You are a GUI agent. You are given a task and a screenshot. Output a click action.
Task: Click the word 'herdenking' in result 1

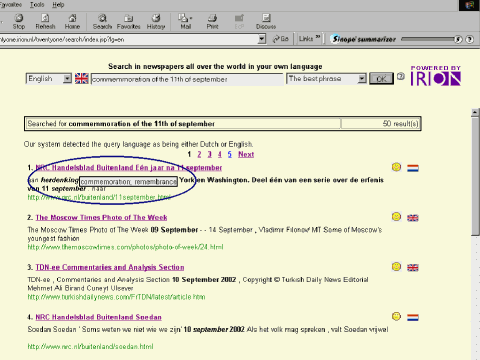[x=59, y=180]
